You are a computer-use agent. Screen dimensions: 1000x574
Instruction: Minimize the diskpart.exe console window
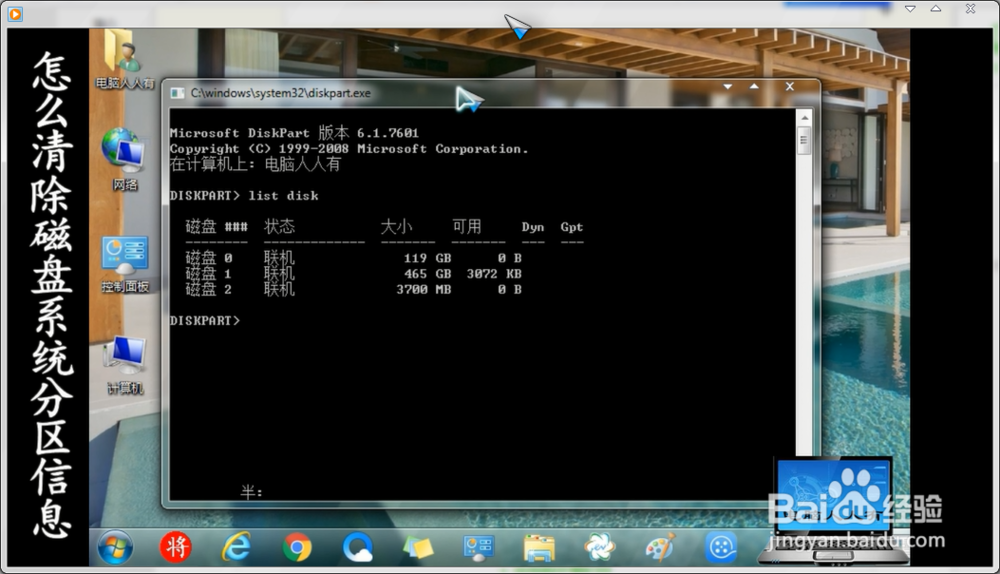[728, 86]
